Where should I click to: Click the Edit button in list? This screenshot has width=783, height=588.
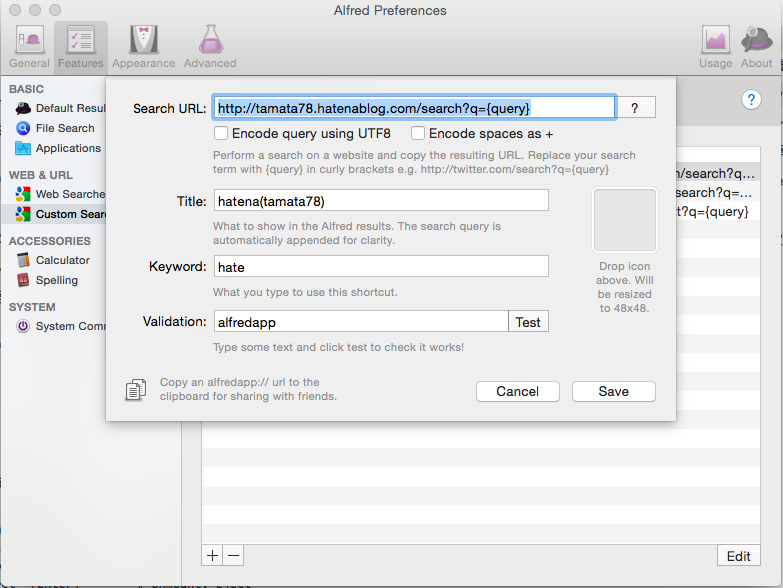click(739, 556)
